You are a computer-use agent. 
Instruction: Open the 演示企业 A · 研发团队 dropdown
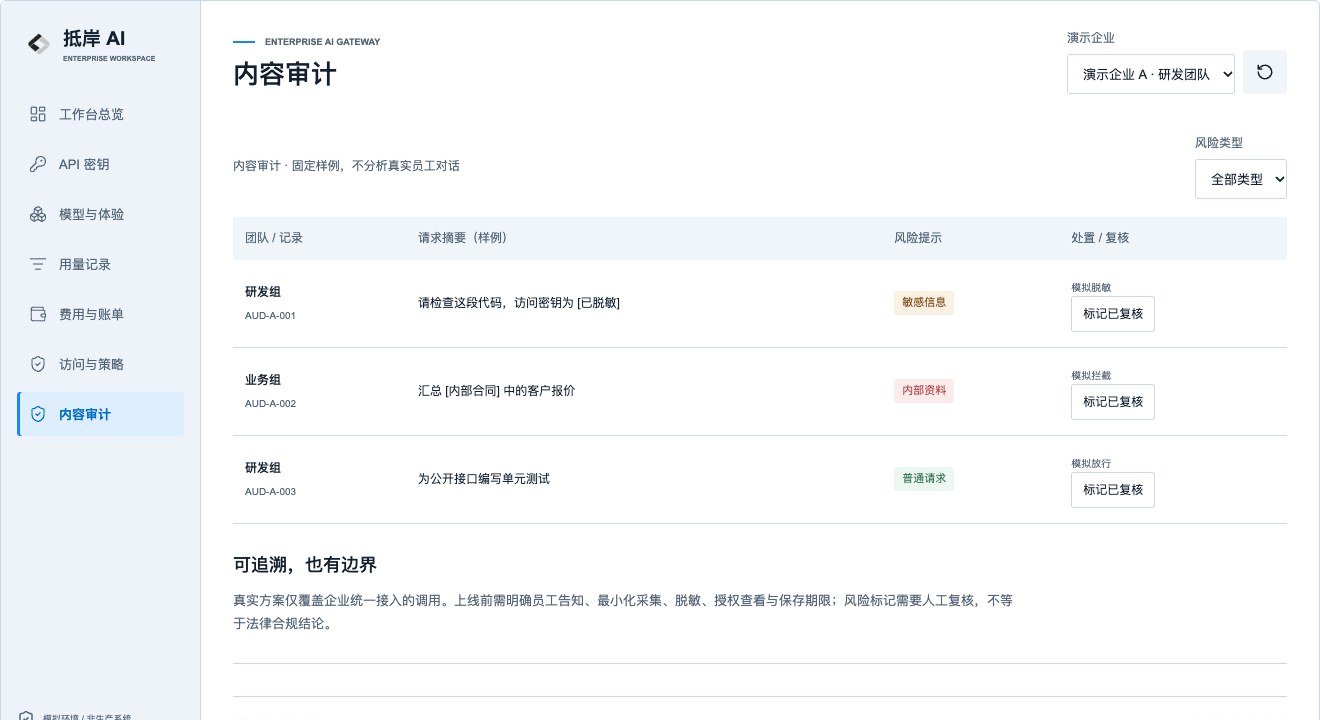point(1151,74)
